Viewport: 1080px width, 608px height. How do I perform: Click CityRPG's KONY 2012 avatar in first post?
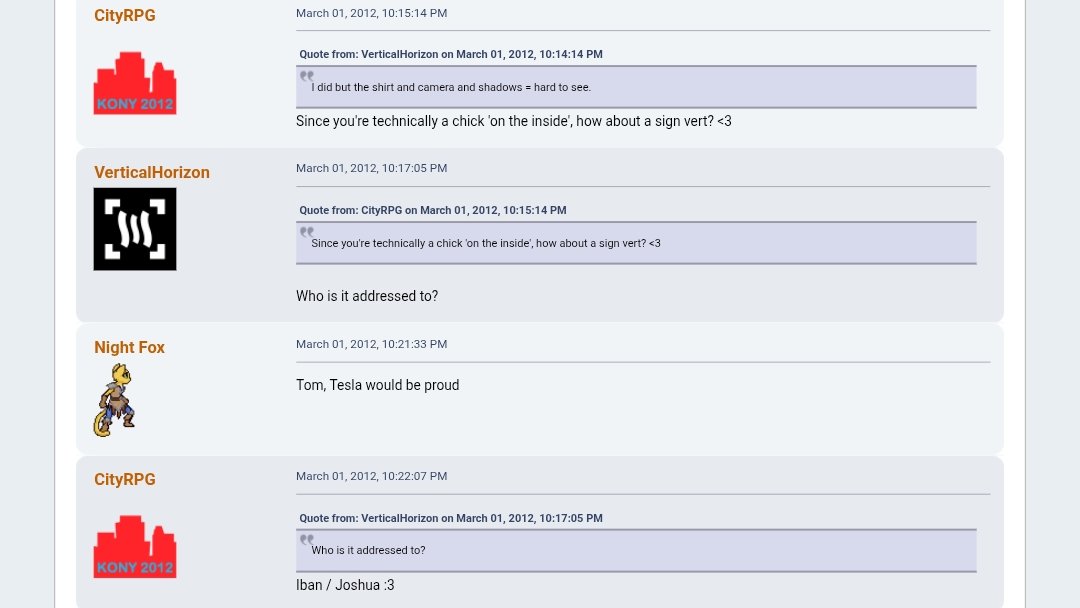135,84
